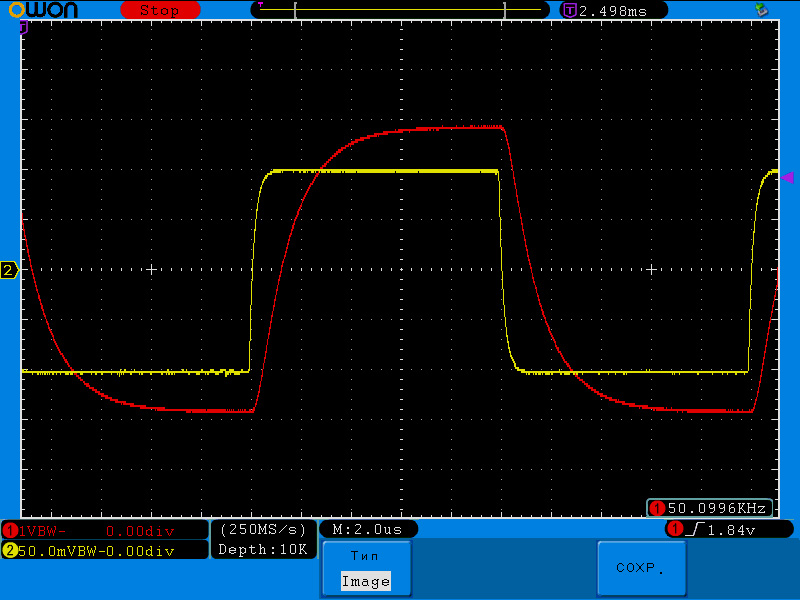Select the 2.498ms horizontal trigger time readout
Screen dimensions: 800x600
(613, 11)
